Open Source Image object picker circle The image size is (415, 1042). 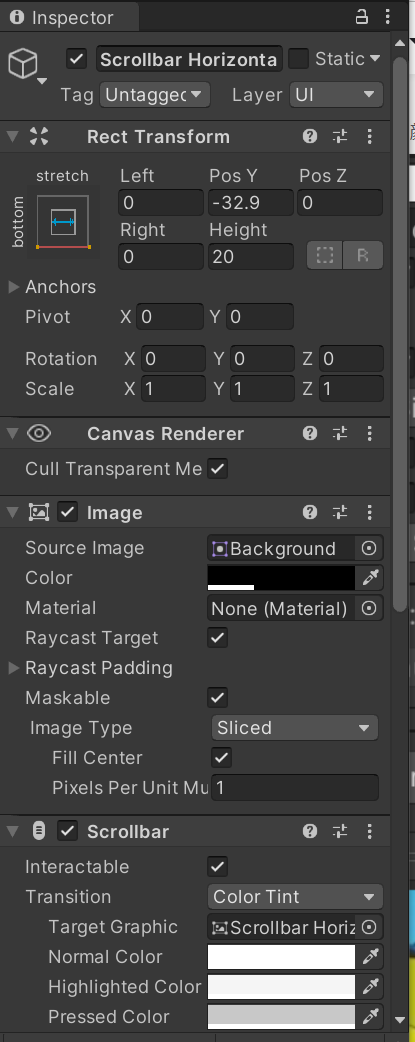pyautogui.click(x=369, y=548)
